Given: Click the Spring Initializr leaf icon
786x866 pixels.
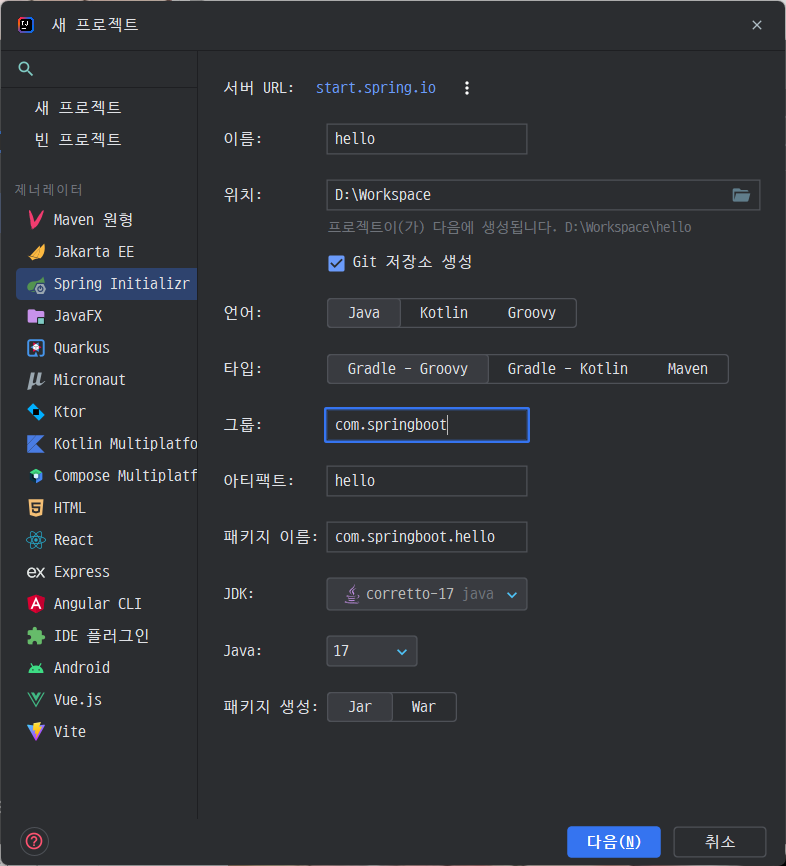Looking at the screenshot, I should click(x=36, y=284).
